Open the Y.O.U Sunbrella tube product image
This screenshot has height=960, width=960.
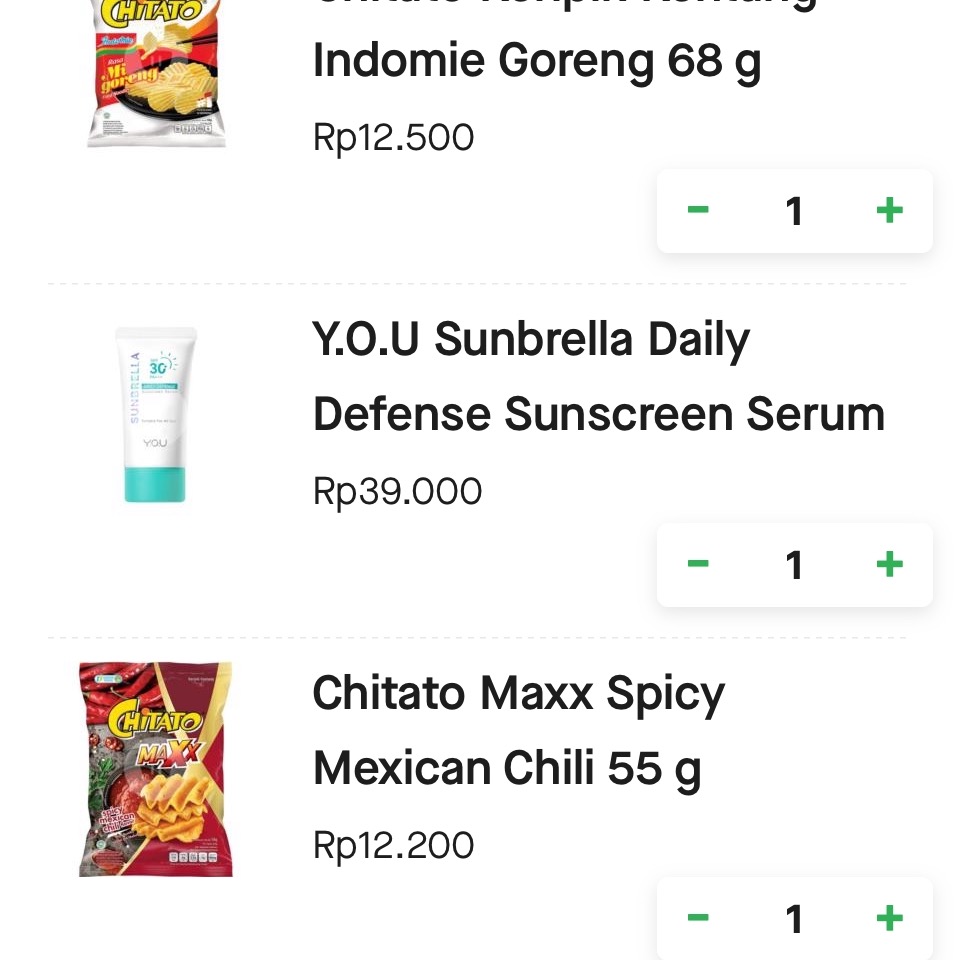click(x=156, y=414)
